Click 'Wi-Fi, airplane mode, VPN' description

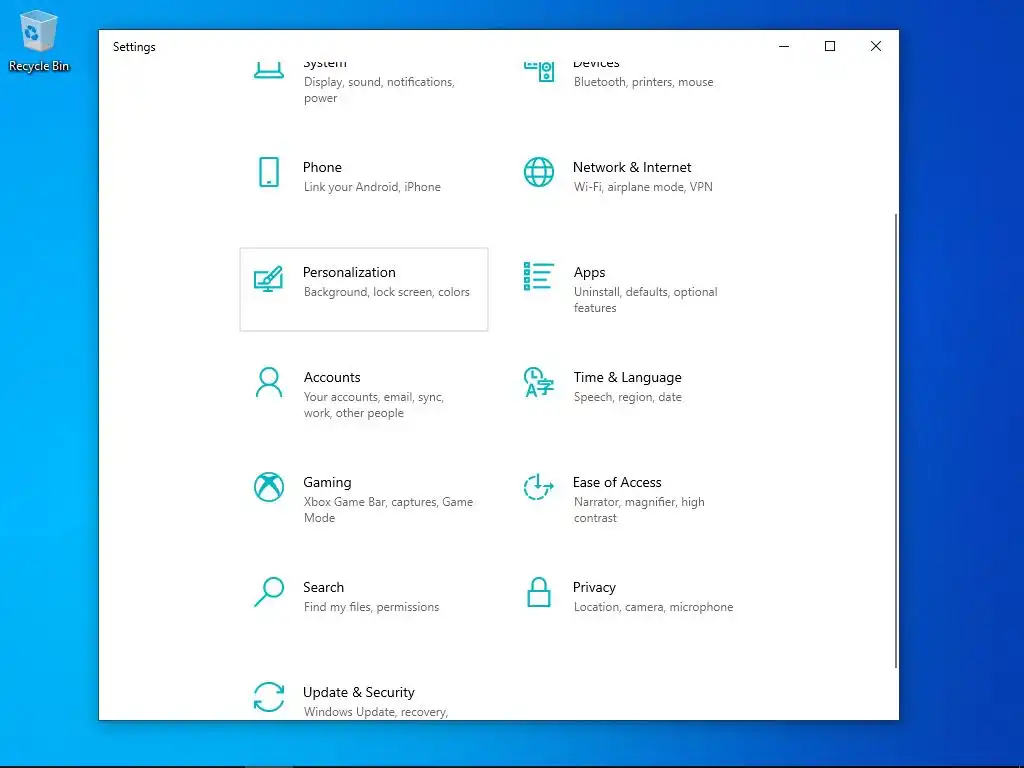point(643,187)
